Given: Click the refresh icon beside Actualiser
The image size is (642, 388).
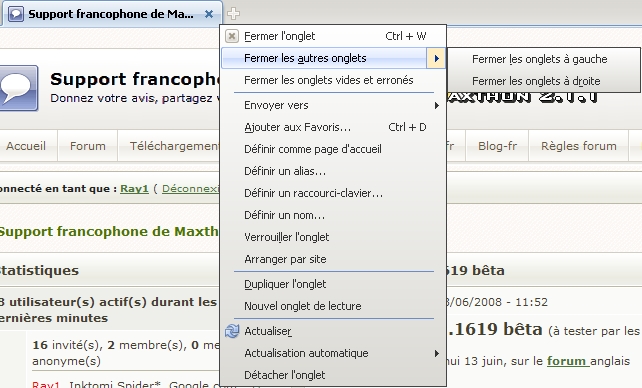Looking at the screenshot, I should pos(232,331).
